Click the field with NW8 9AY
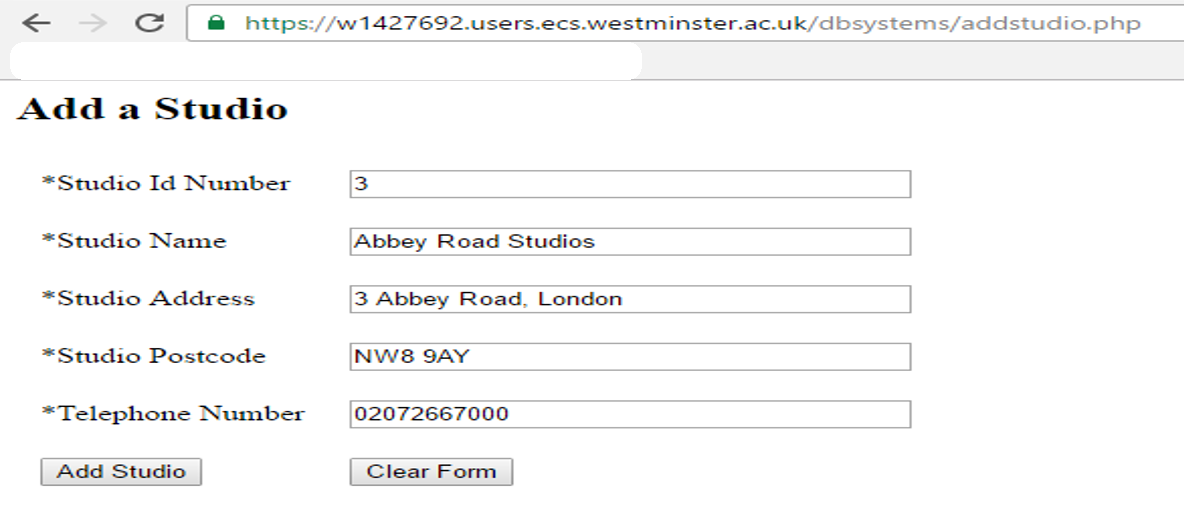The height and width of the screenshot is (518, 1189). (630, 356)
